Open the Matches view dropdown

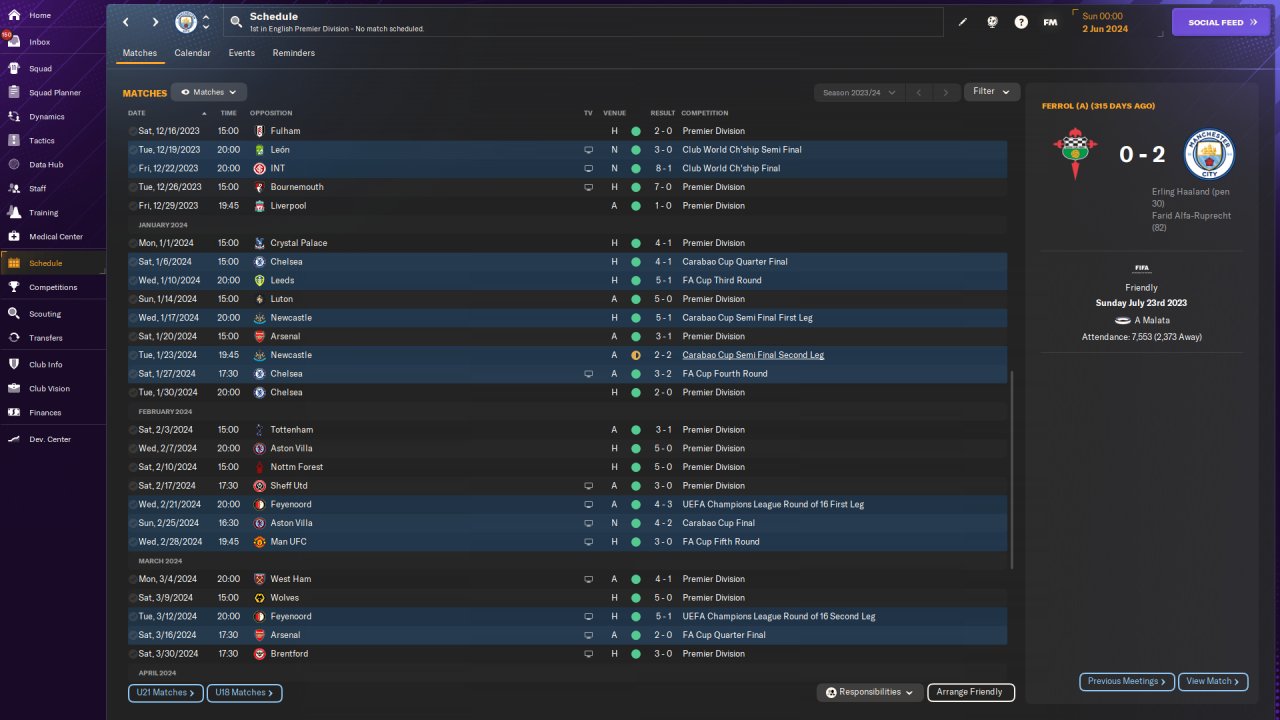209,92
